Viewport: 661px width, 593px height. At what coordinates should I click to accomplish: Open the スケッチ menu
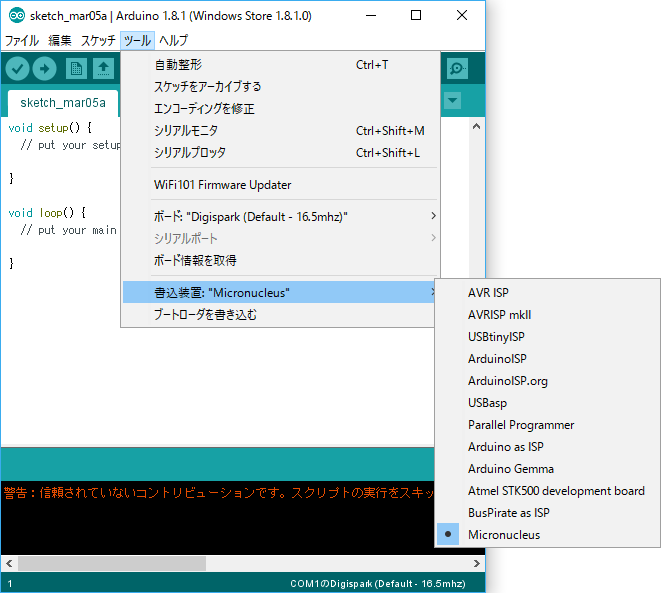(x=98, y=40)
